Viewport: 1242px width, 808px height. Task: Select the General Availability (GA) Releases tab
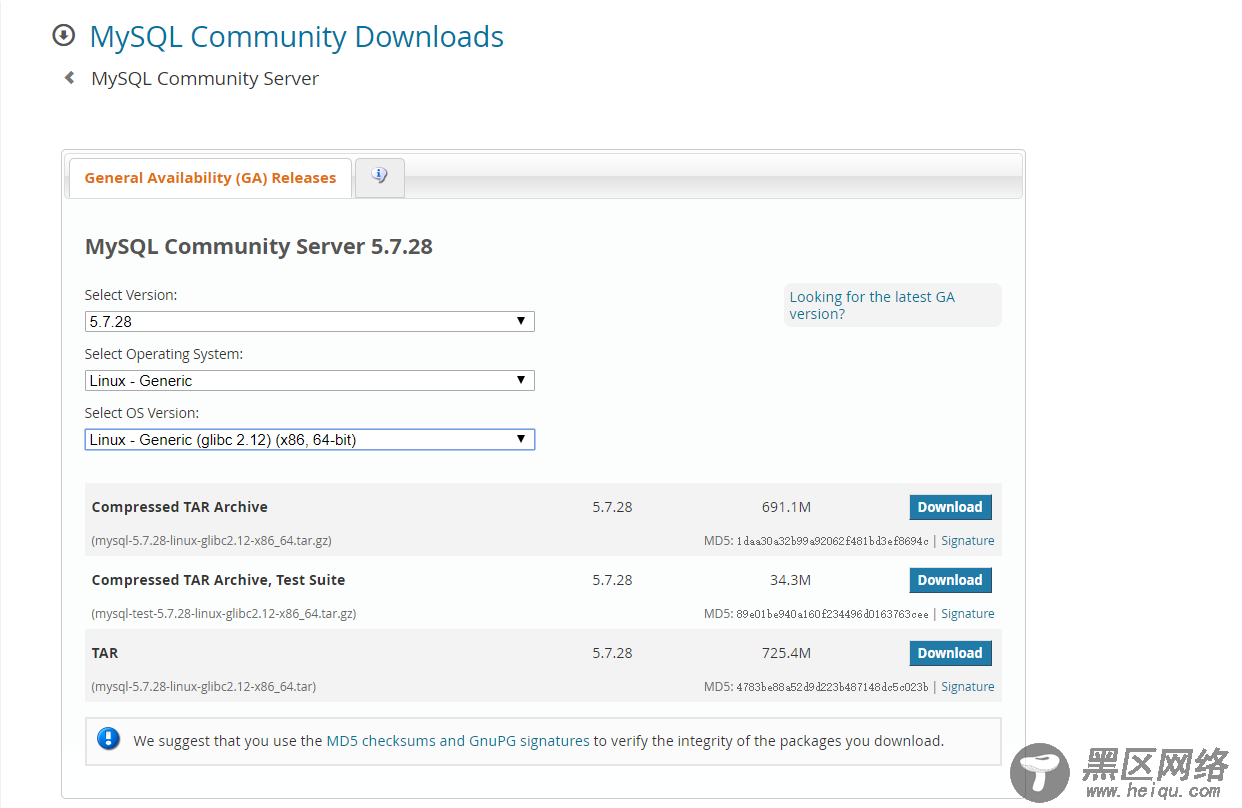(210, 178)
